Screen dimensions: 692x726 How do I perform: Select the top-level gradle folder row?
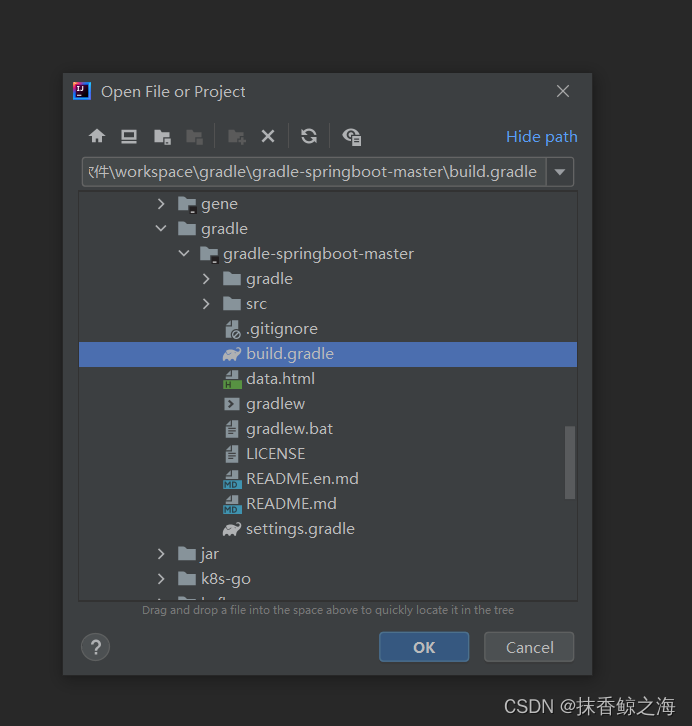click(x=328, y=229)
